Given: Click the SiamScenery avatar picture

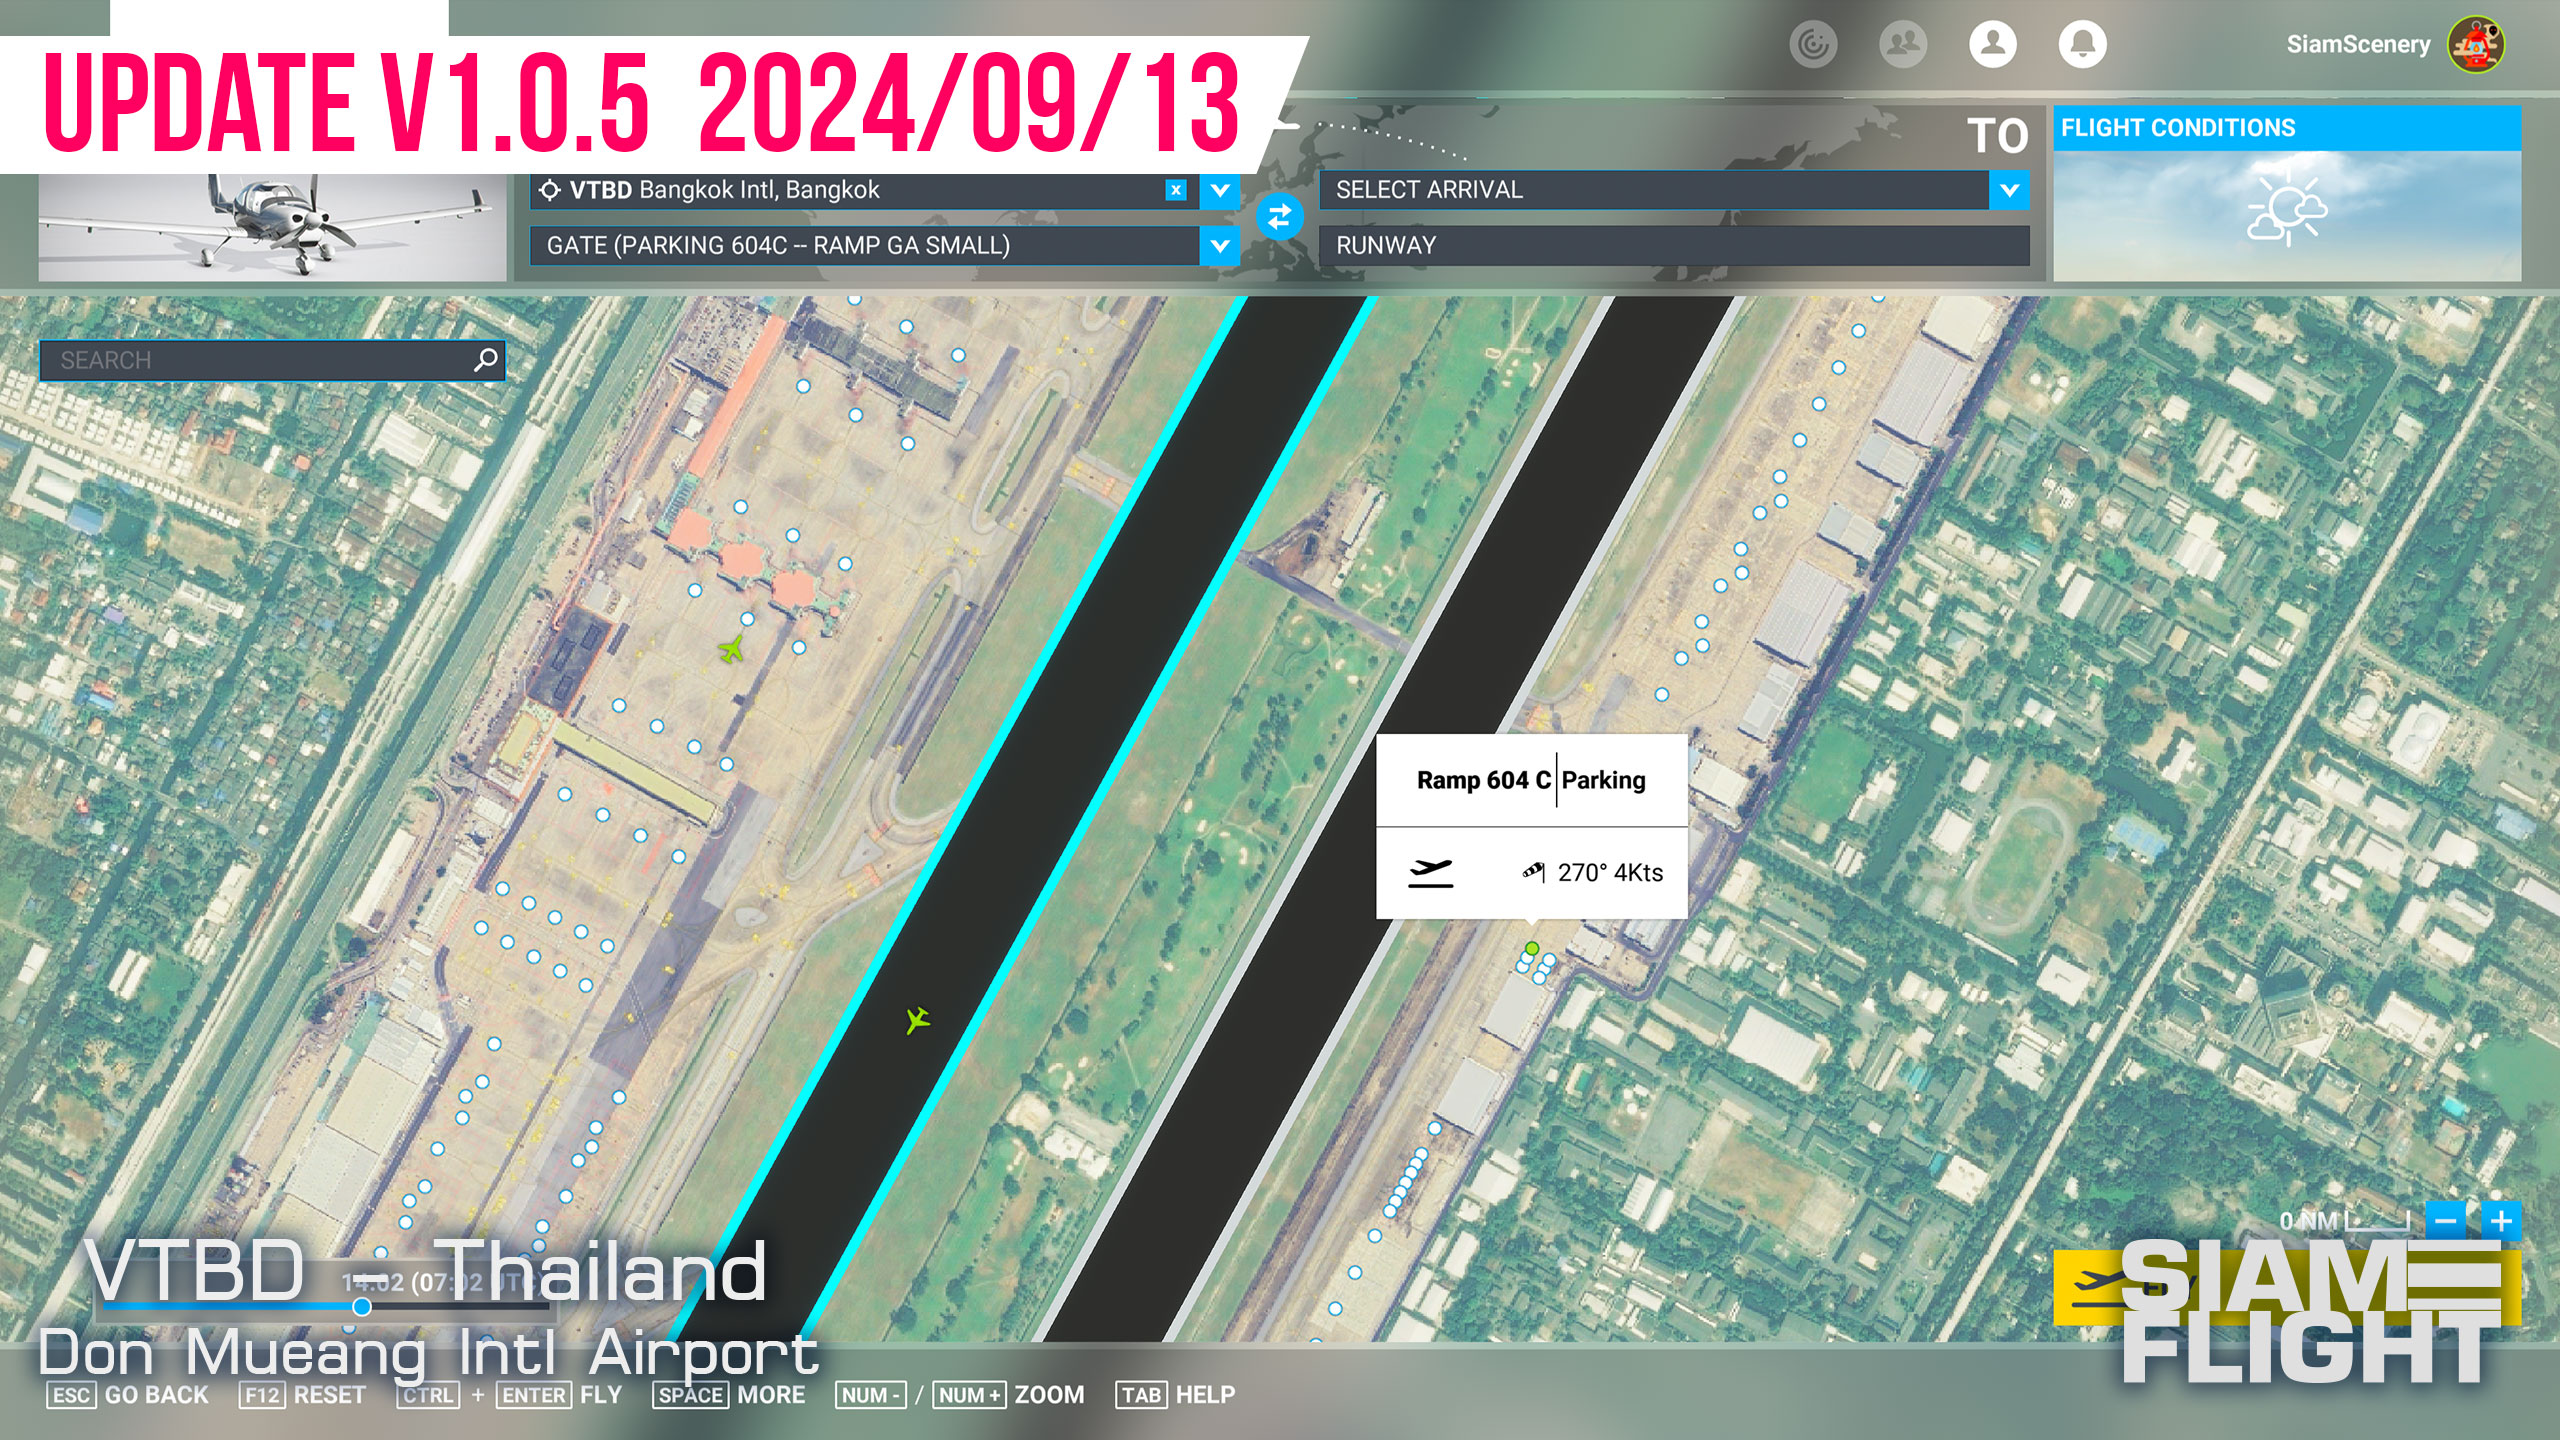Looking at the screenshot, I should tap(2476, 44).
